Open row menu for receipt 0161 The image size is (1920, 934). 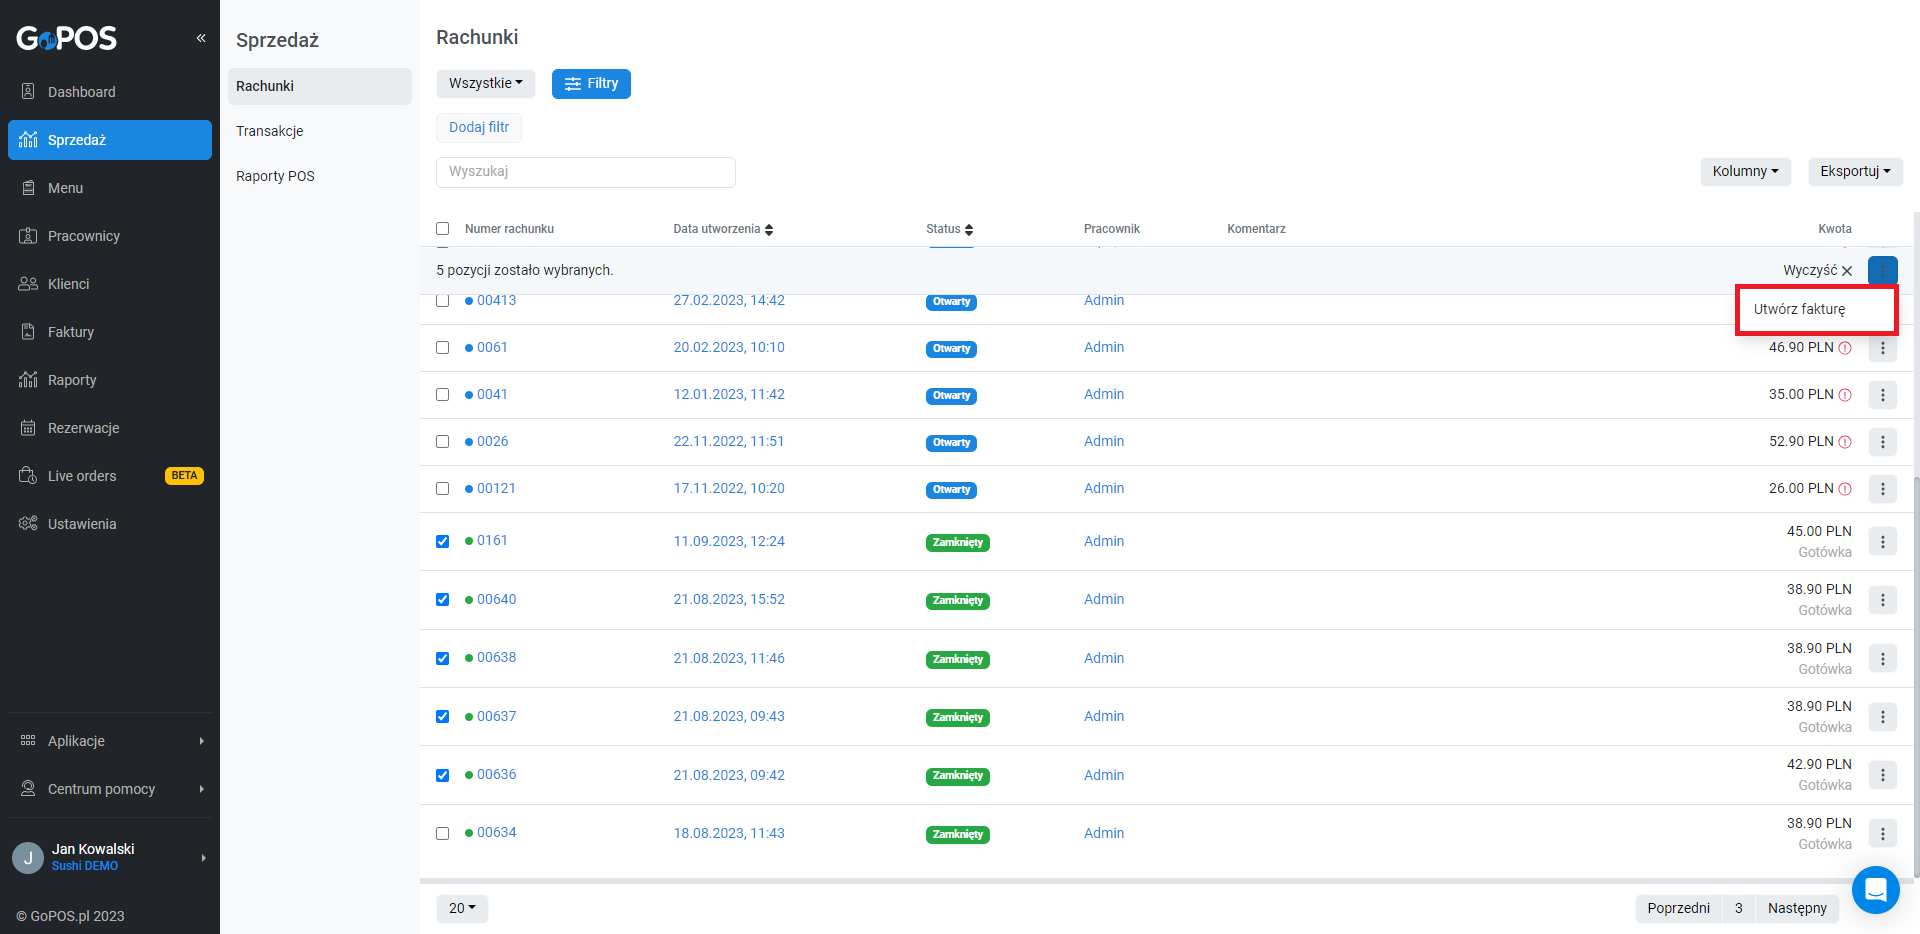click(x=1883, y=542)
